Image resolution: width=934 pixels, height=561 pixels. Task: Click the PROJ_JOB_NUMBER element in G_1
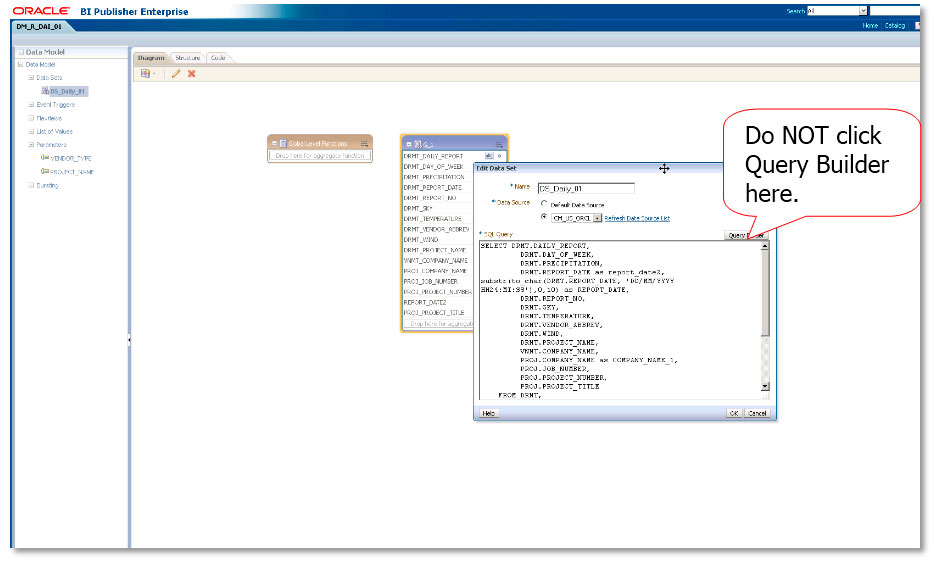click(431, 281)
